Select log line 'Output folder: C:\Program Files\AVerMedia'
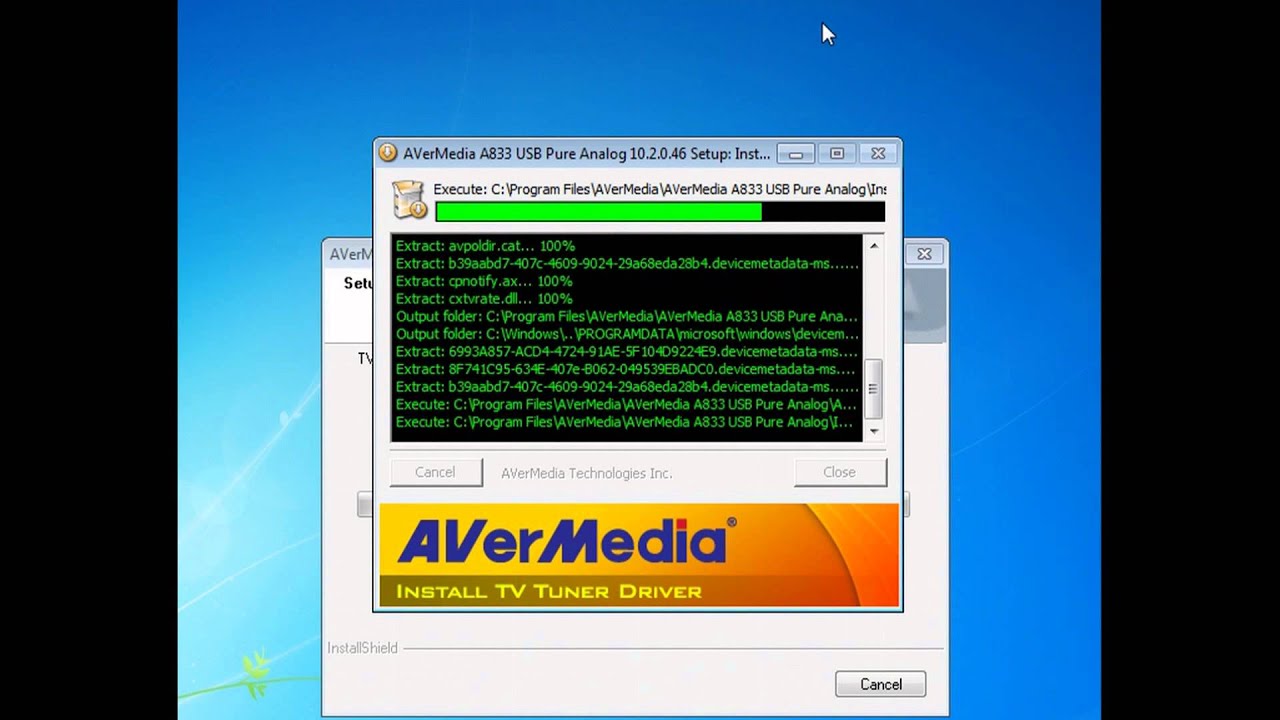 coord(626,316)
